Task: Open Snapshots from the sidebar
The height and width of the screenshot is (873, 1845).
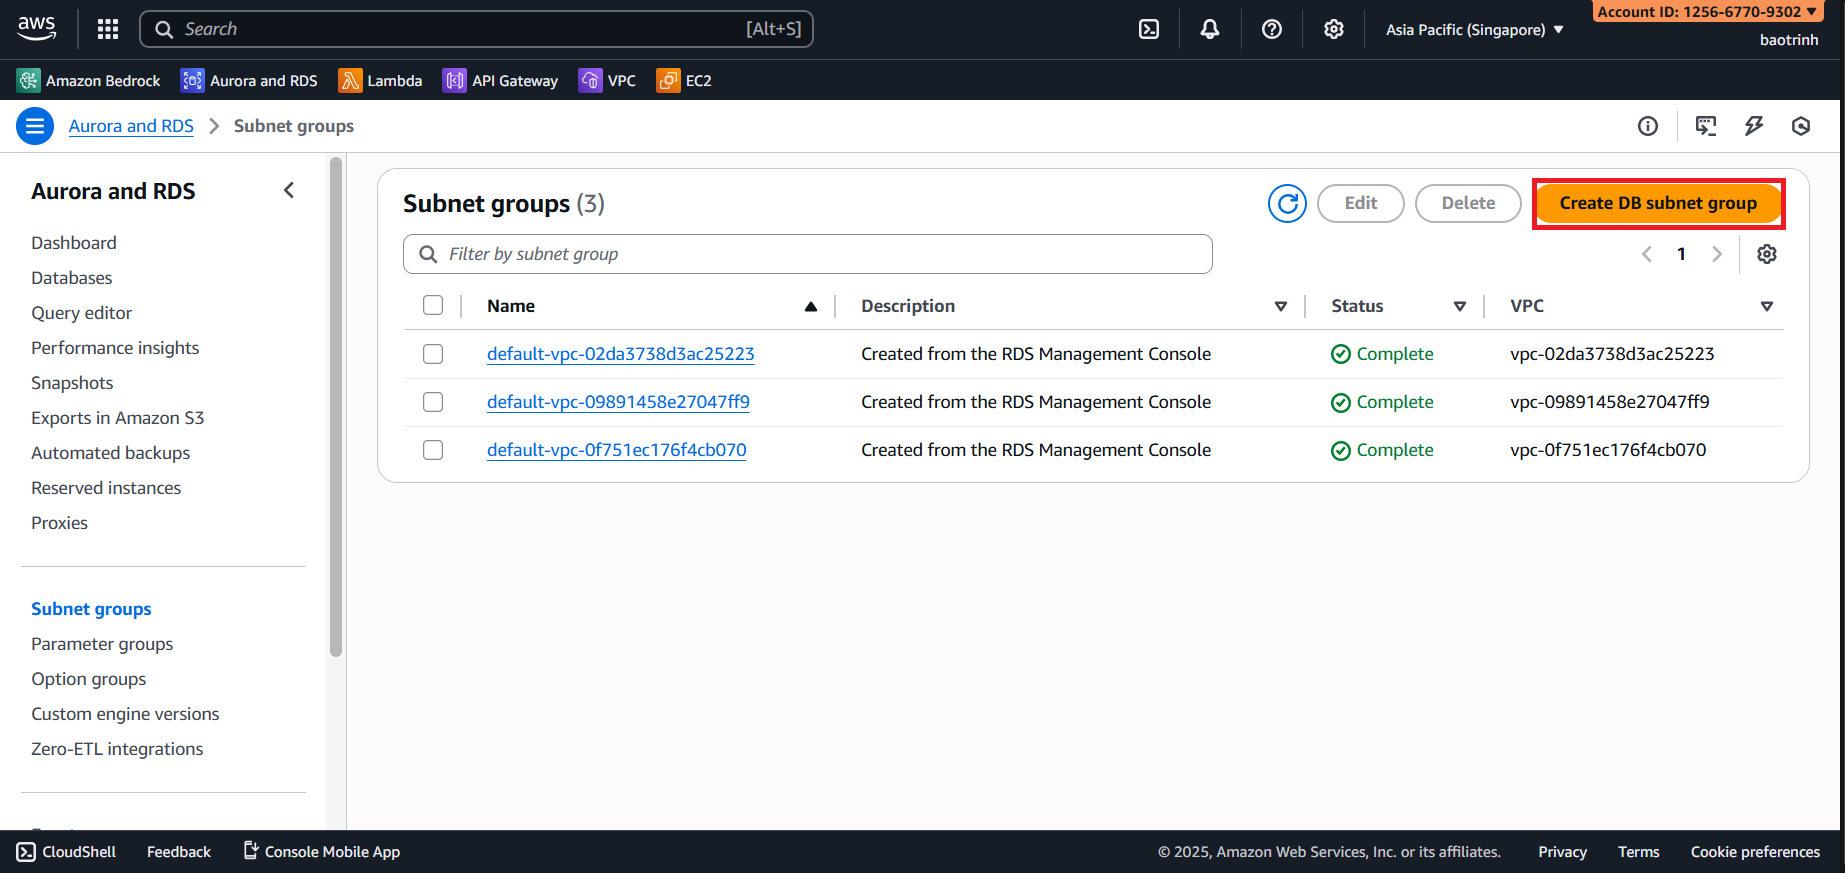Action: point(72,383)
